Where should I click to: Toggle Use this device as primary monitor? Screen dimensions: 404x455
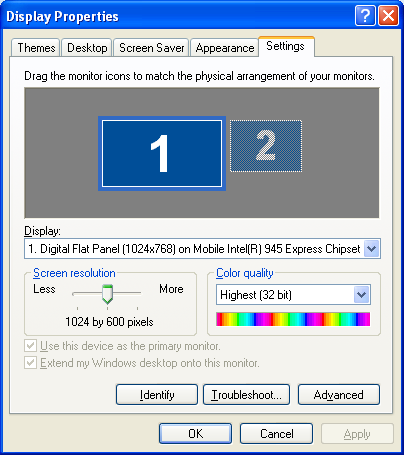coord(30,346)
